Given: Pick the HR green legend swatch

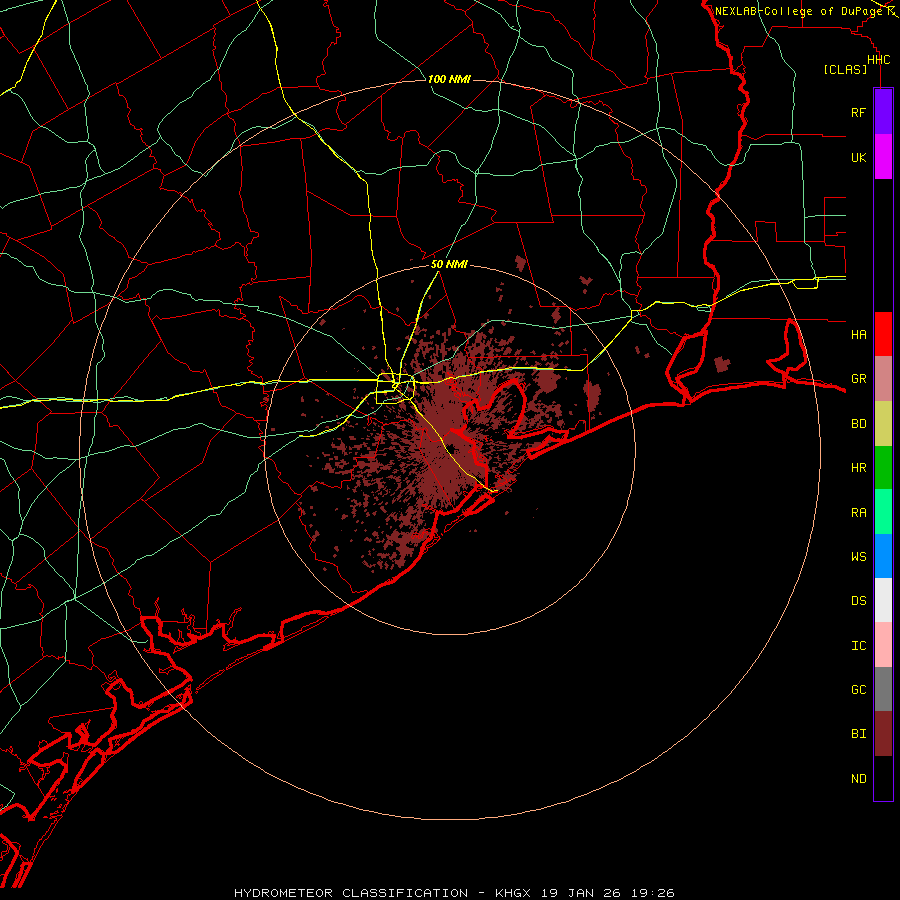Looking at the screenshot, I should 883,468.
